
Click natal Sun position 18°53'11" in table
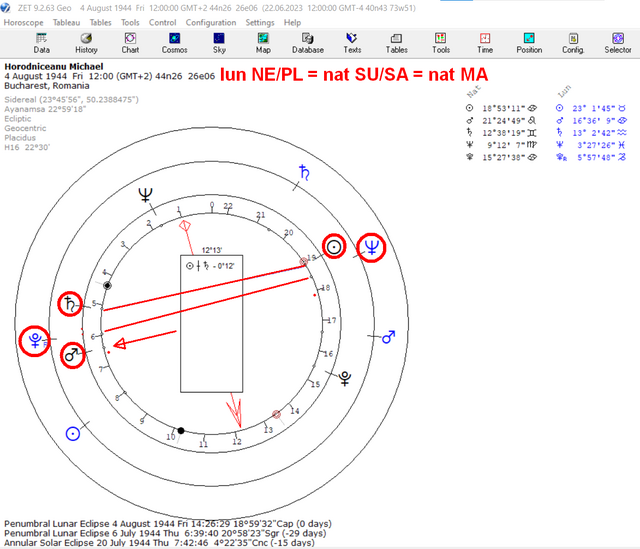click(503, 108)
